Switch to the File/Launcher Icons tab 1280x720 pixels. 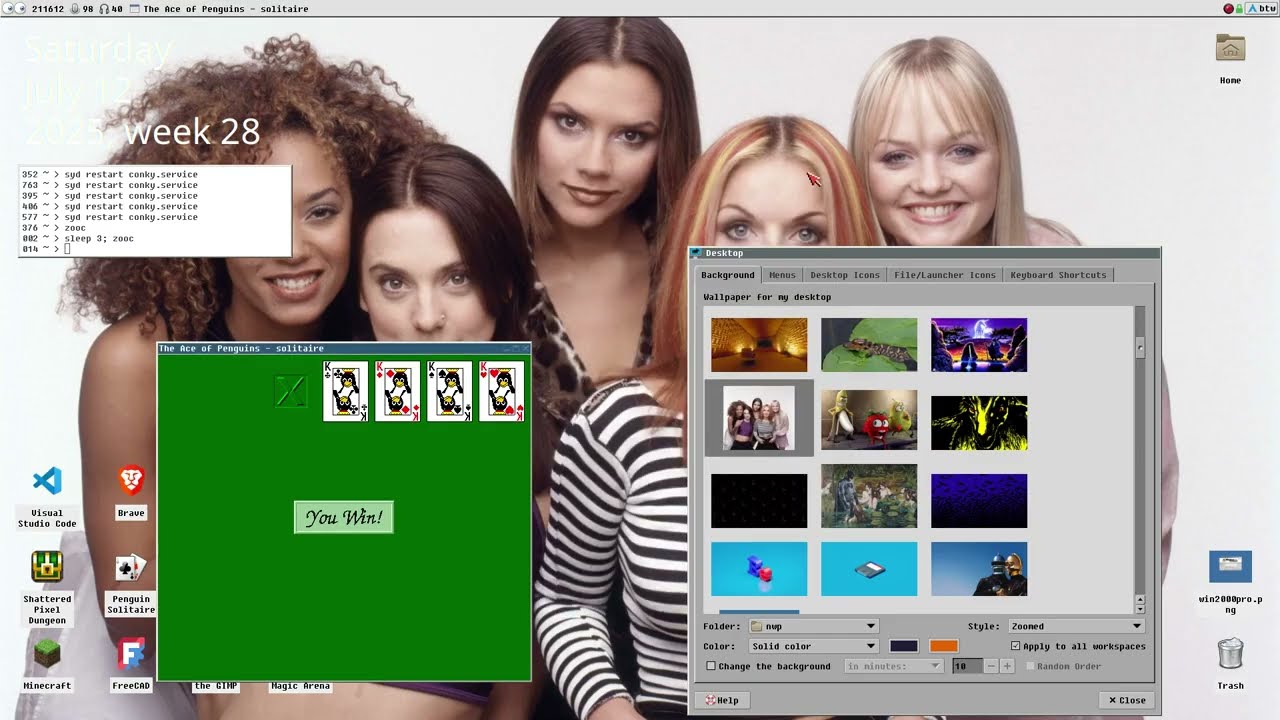click(945, 275)
